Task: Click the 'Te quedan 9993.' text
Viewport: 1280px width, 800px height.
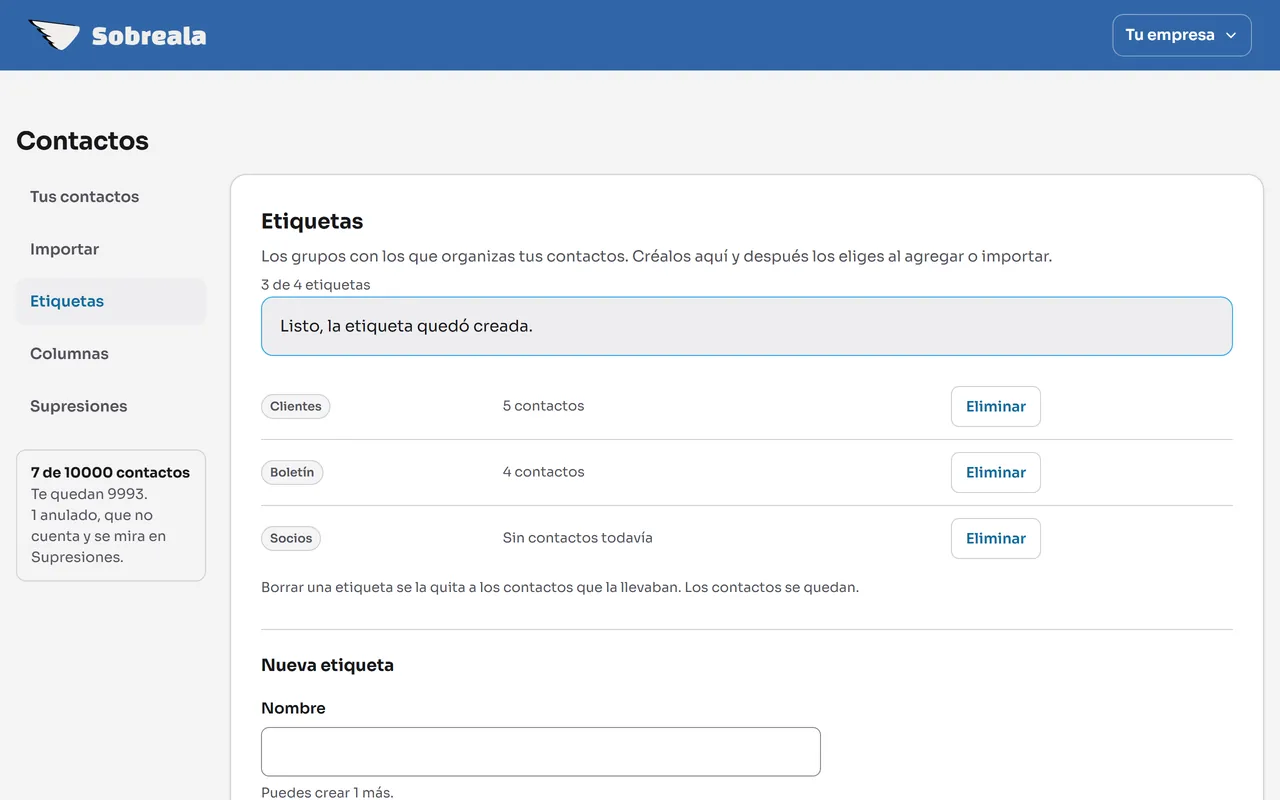Action: click(x=89, y=494)
